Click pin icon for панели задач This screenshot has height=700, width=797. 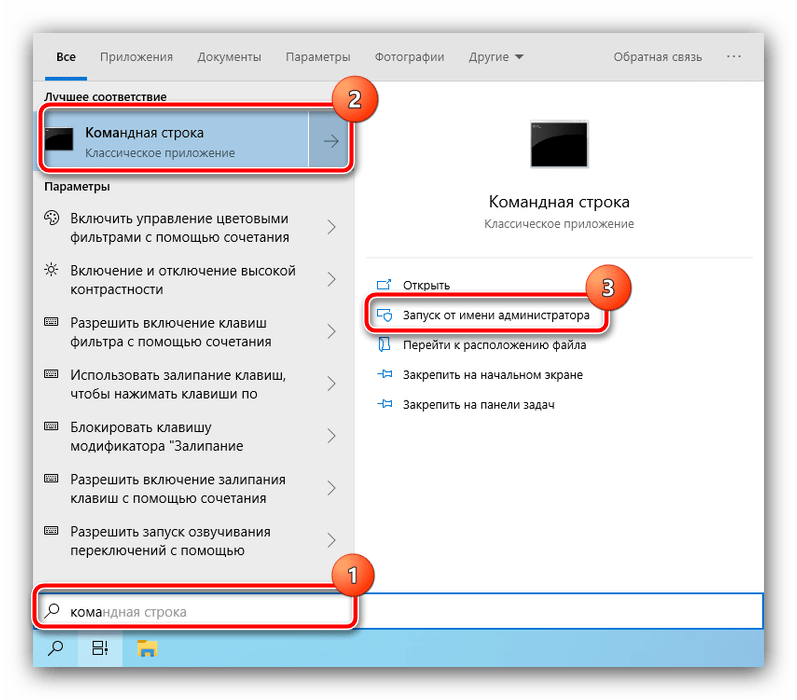tap(384, 404)
